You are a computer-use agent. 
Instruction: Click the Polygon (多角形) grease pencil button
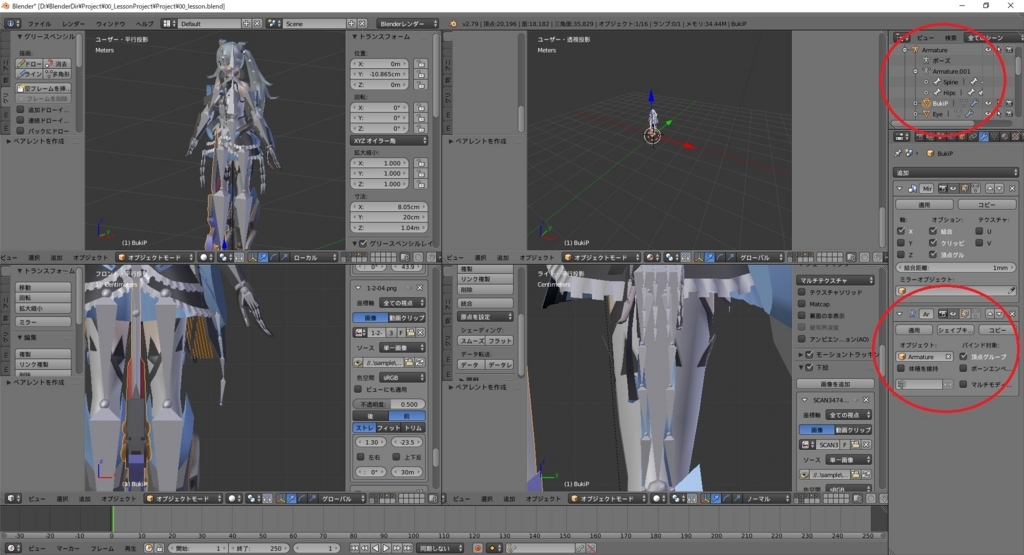pos(57,74)
